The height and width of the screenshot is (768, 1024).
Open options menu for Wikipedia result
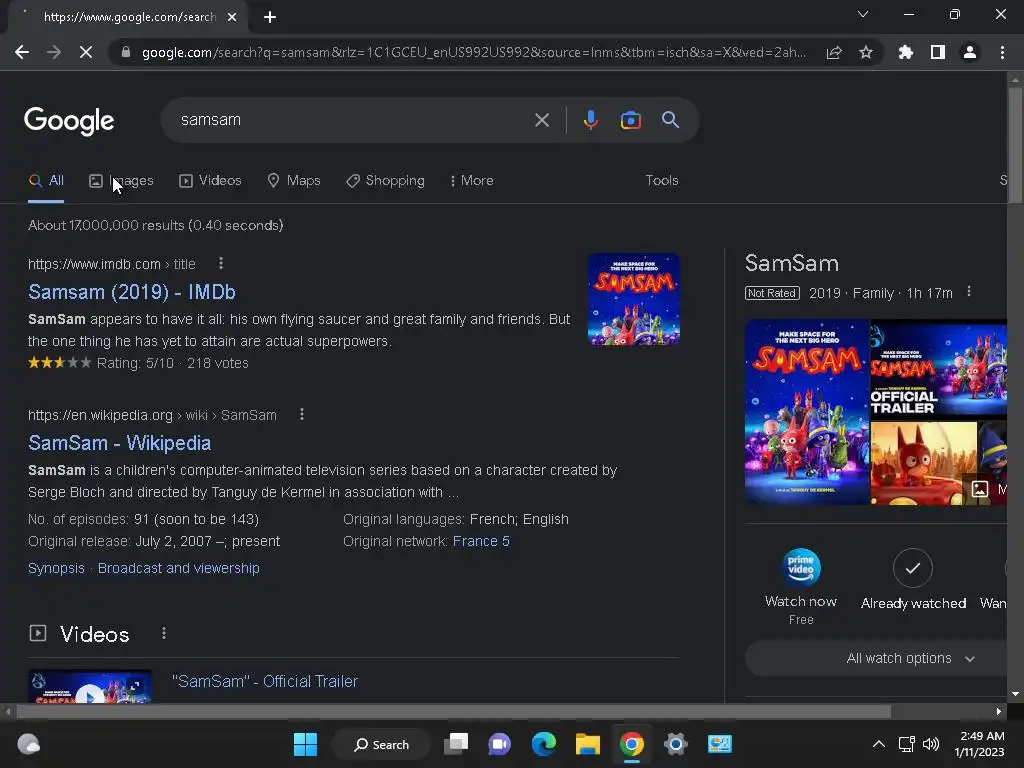[x=302, y=414]
